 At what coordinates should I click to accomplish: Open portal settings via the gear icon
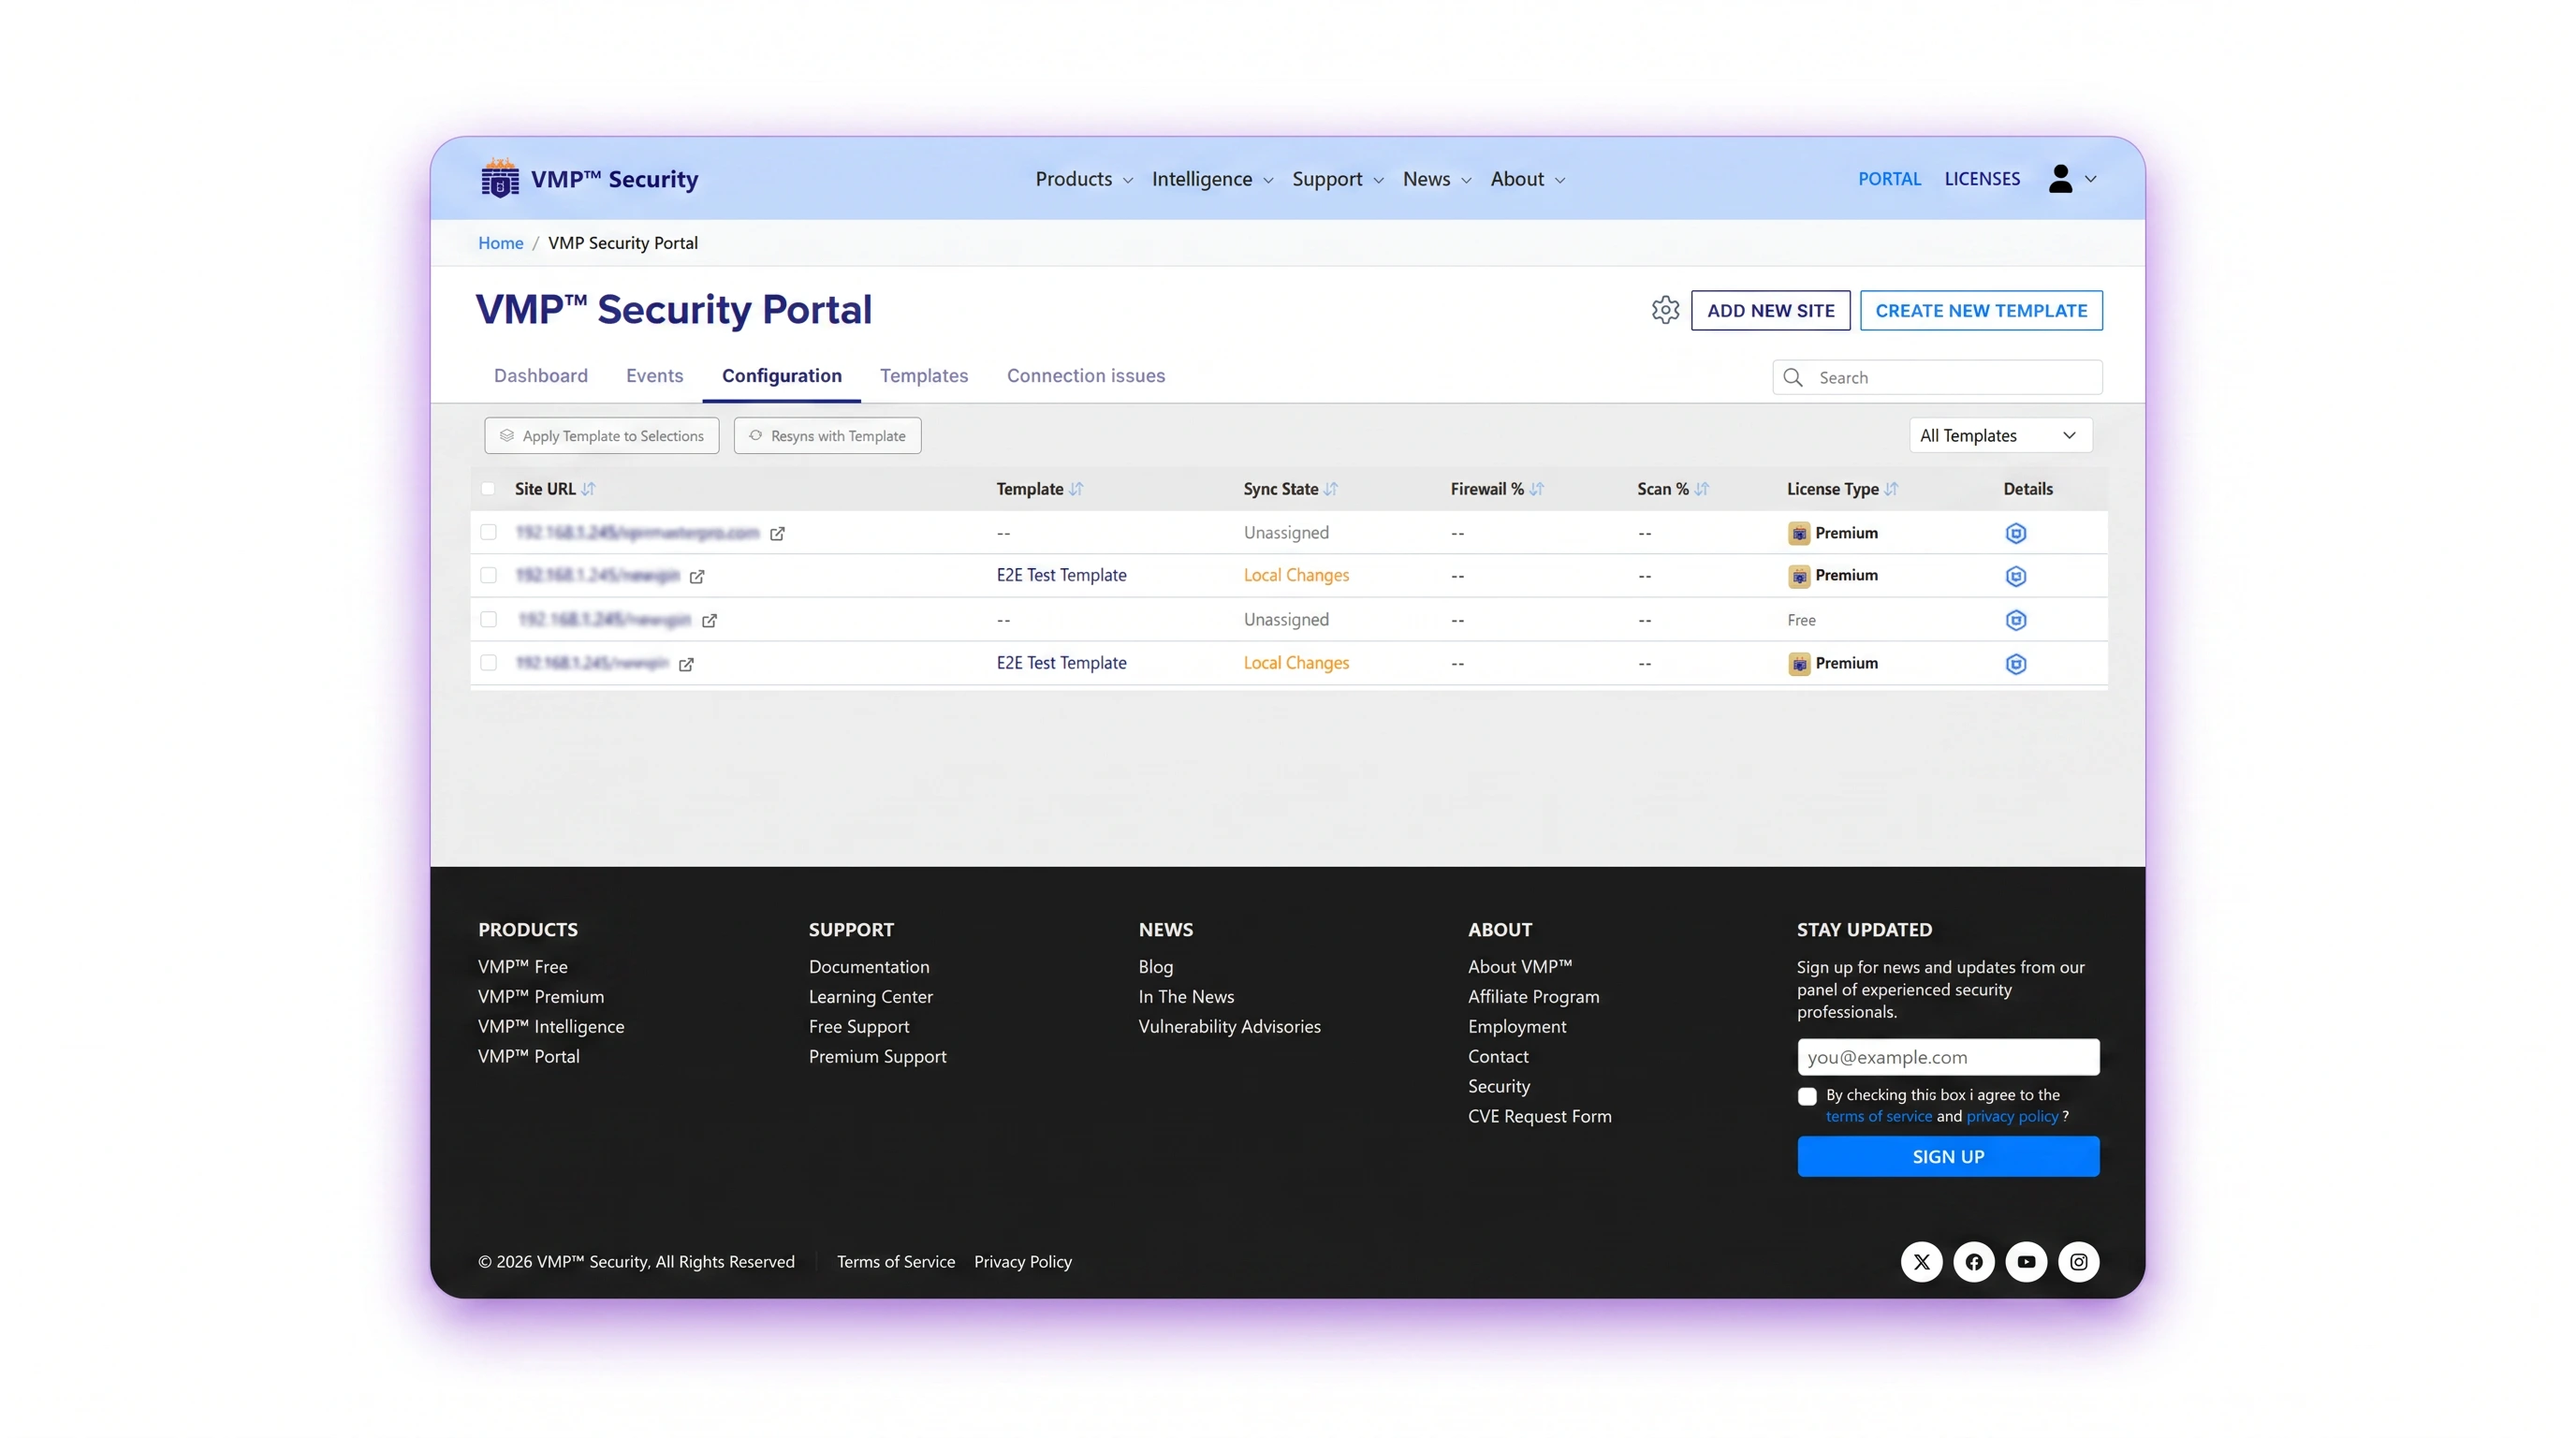click(1665, 310)
